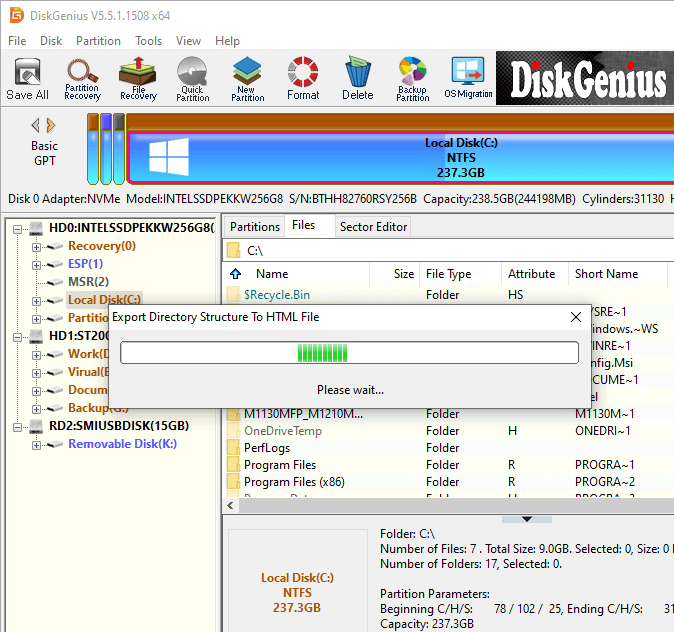Open the Partition Recovery tool

coord(82,78)
